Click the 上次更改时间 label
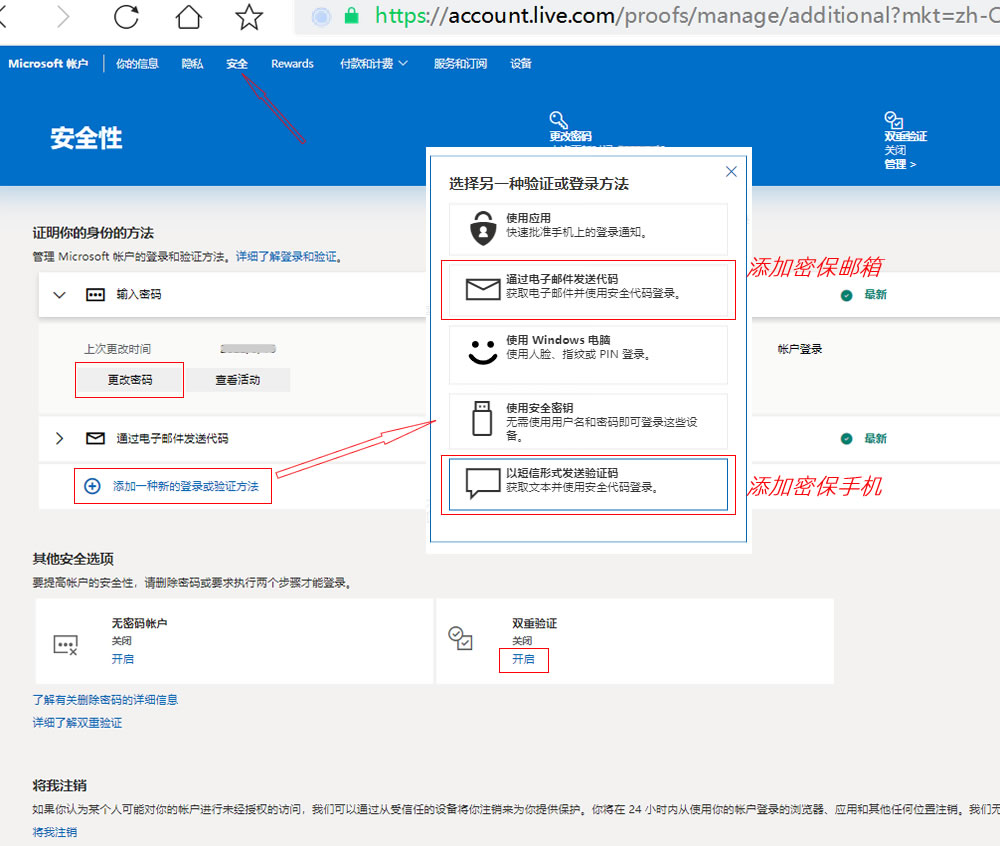This screenshot has height=846, width=1000. click(x=117, y=349)
